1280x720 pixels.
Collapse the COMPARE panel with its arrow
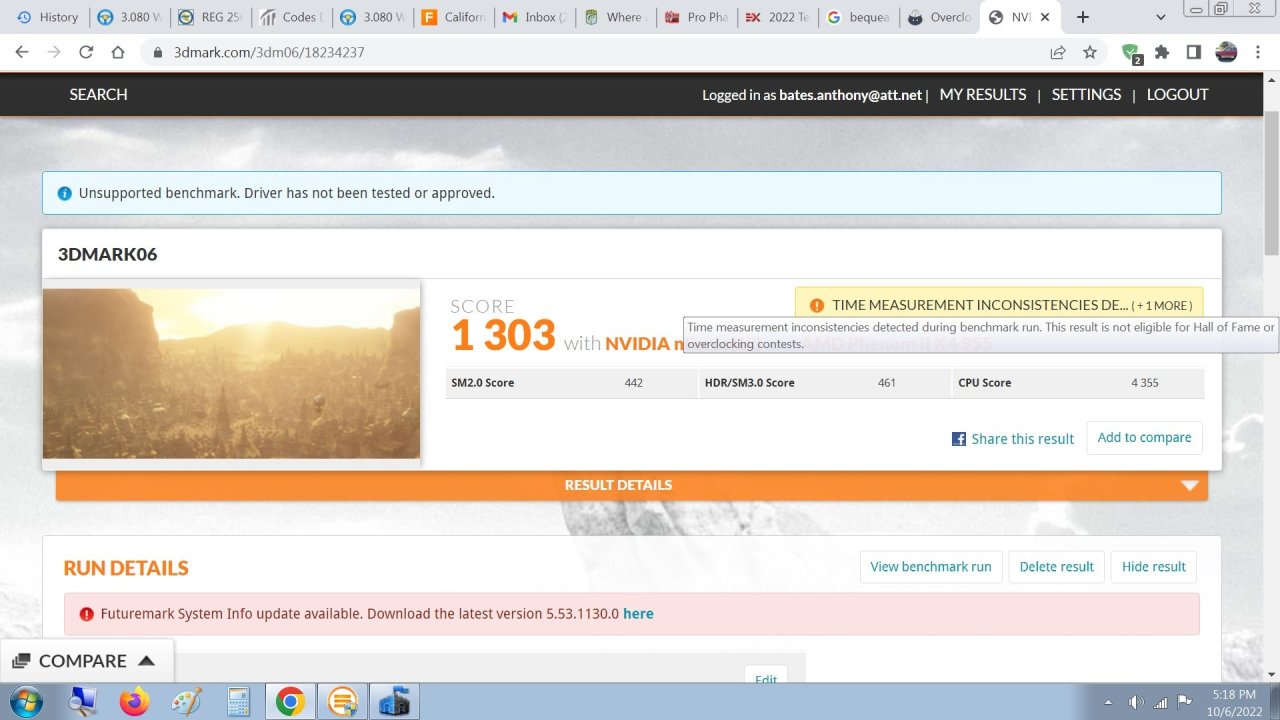[146, 660]
